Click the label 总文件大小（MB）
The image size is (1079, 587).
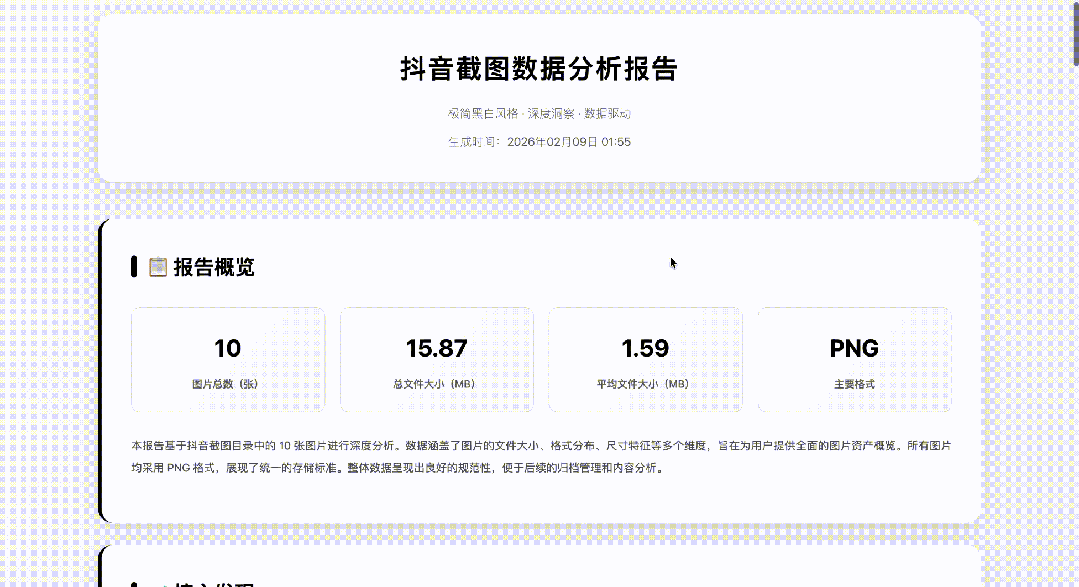(434, 384)
